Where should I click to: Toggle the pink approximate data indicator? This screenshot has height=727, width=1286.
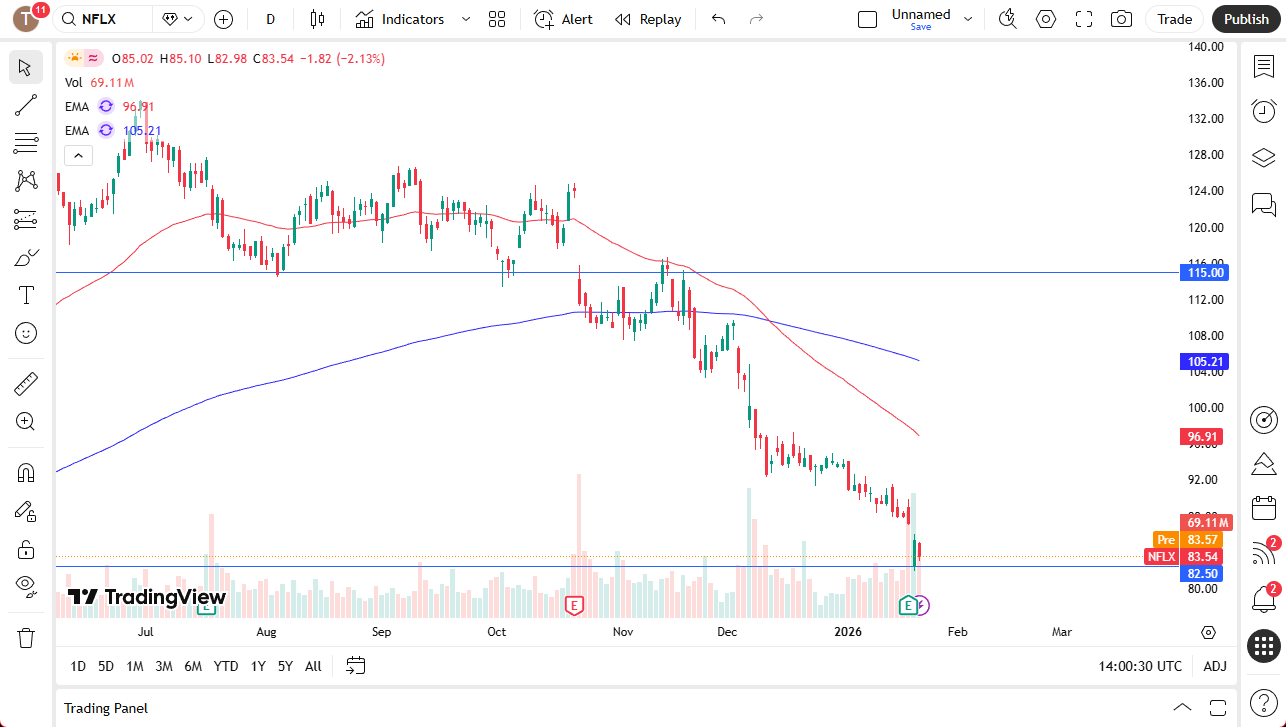93,59
